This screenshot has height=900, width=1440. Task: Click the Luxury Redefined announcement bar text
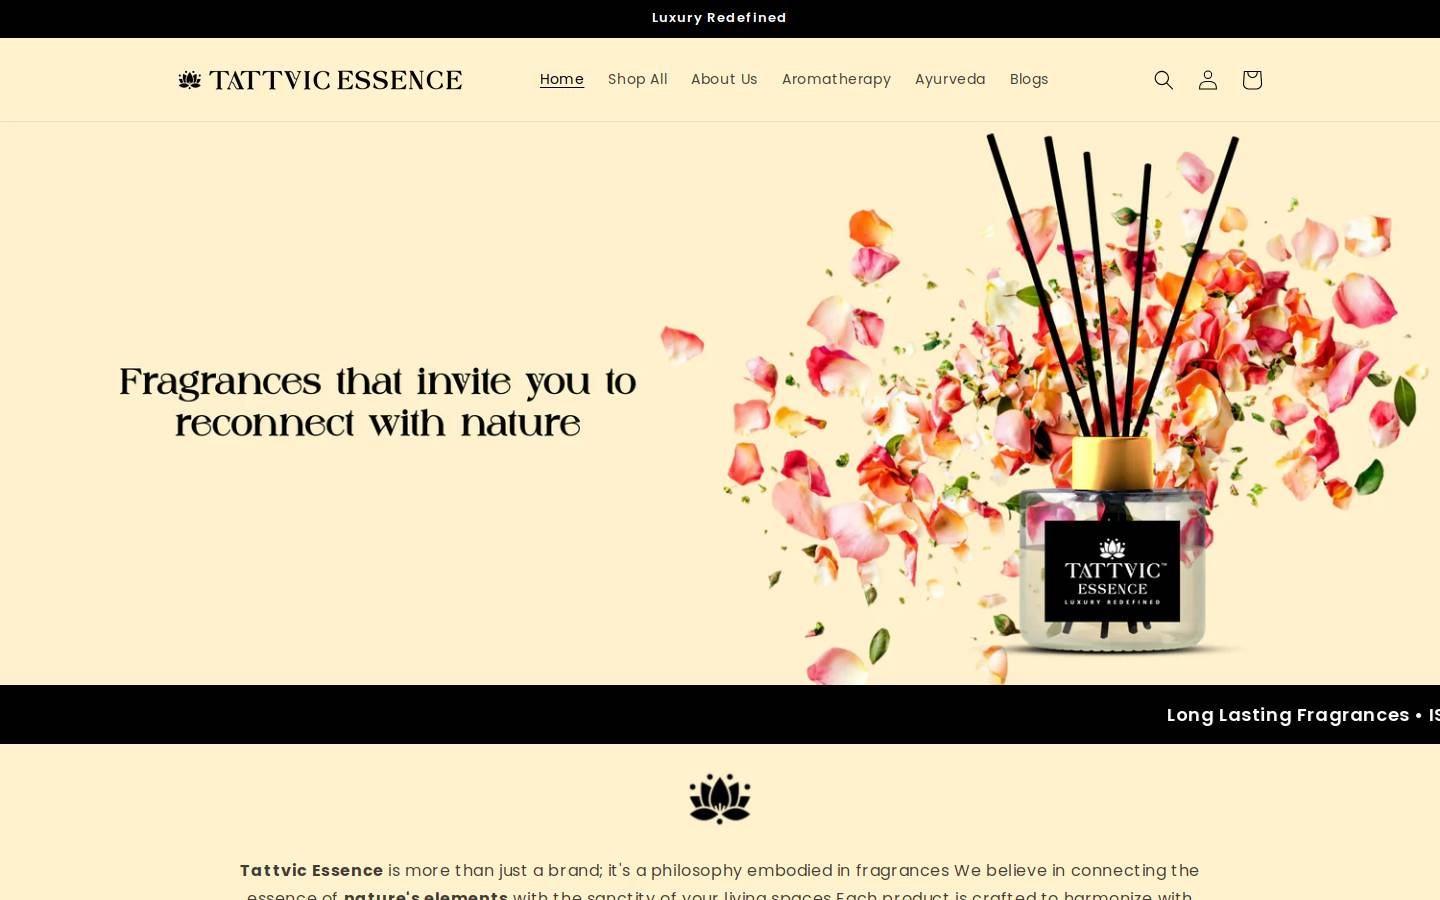[719, 18]
